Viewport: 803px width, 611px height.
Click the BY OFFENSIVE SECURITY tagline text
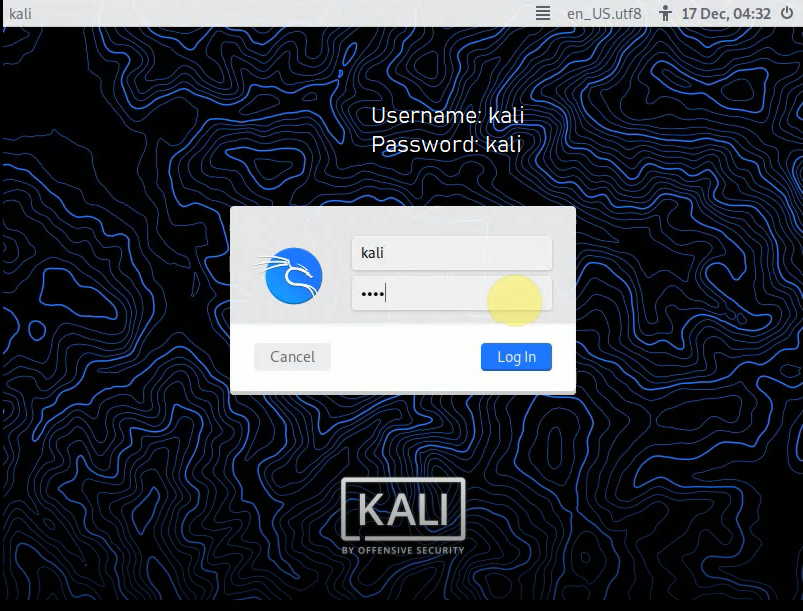pos(404,548)
